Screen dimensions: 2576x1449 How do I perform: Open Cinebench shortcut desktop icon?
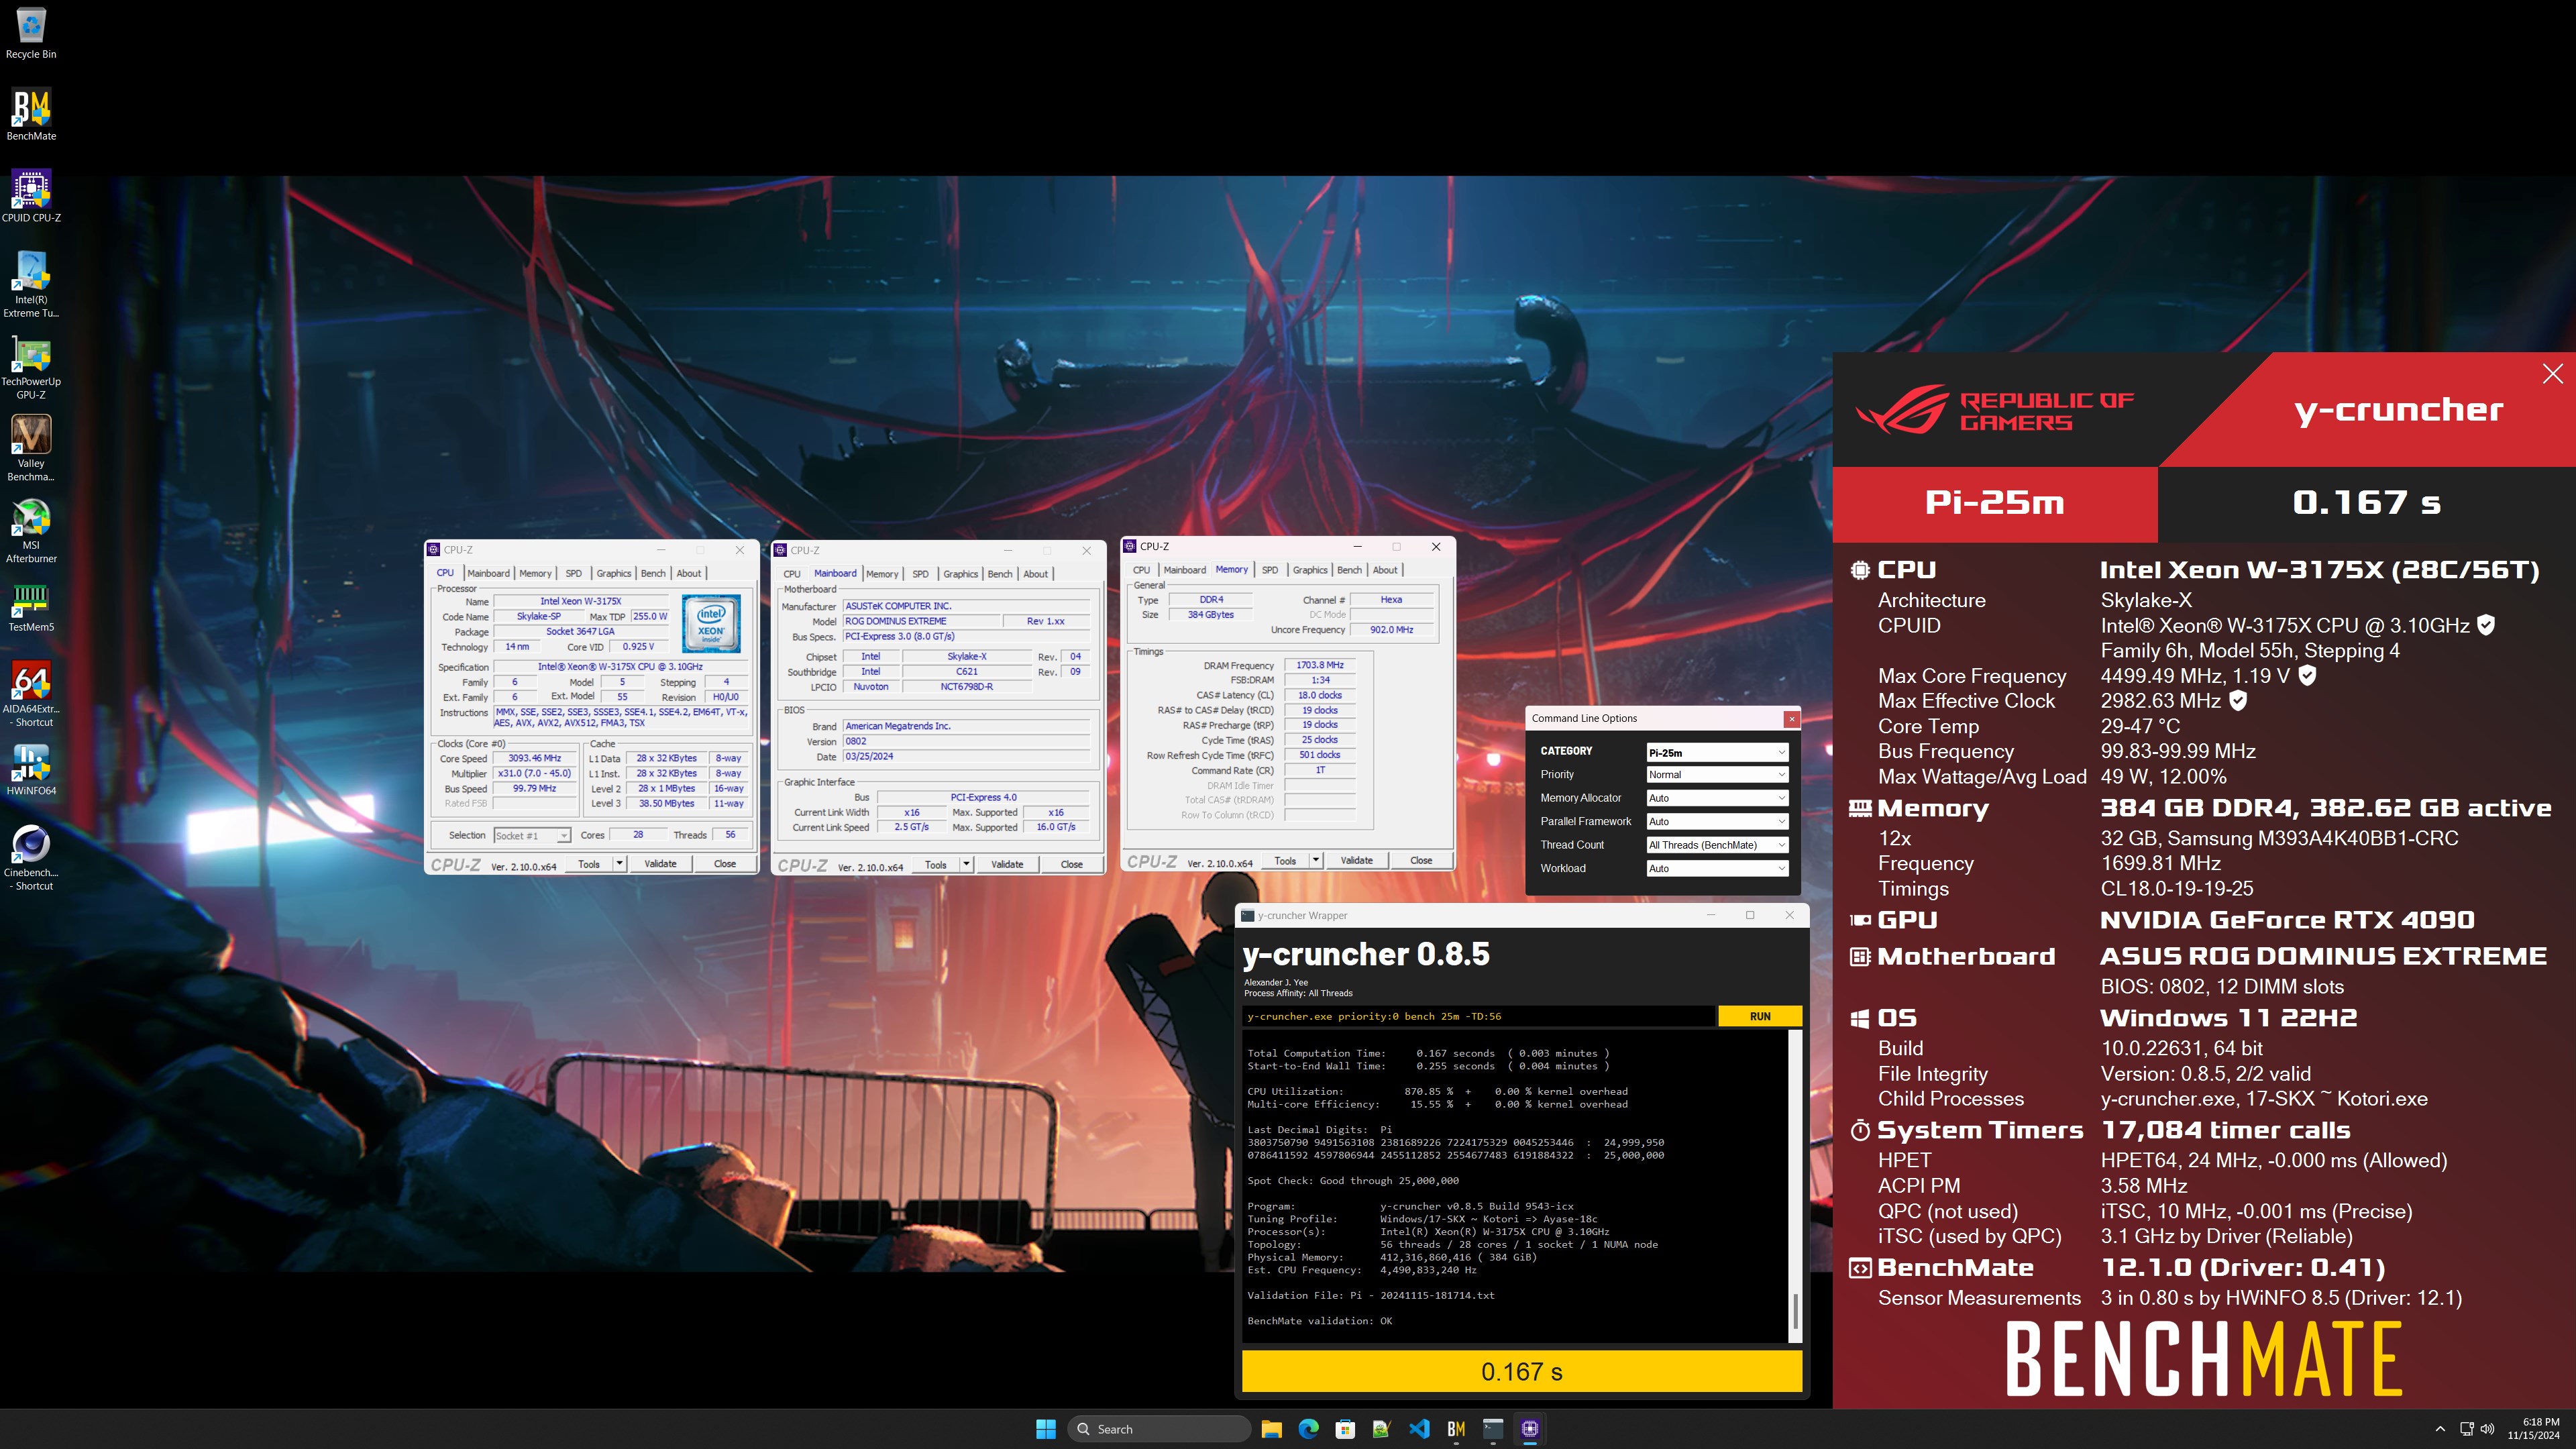[31, 858]
